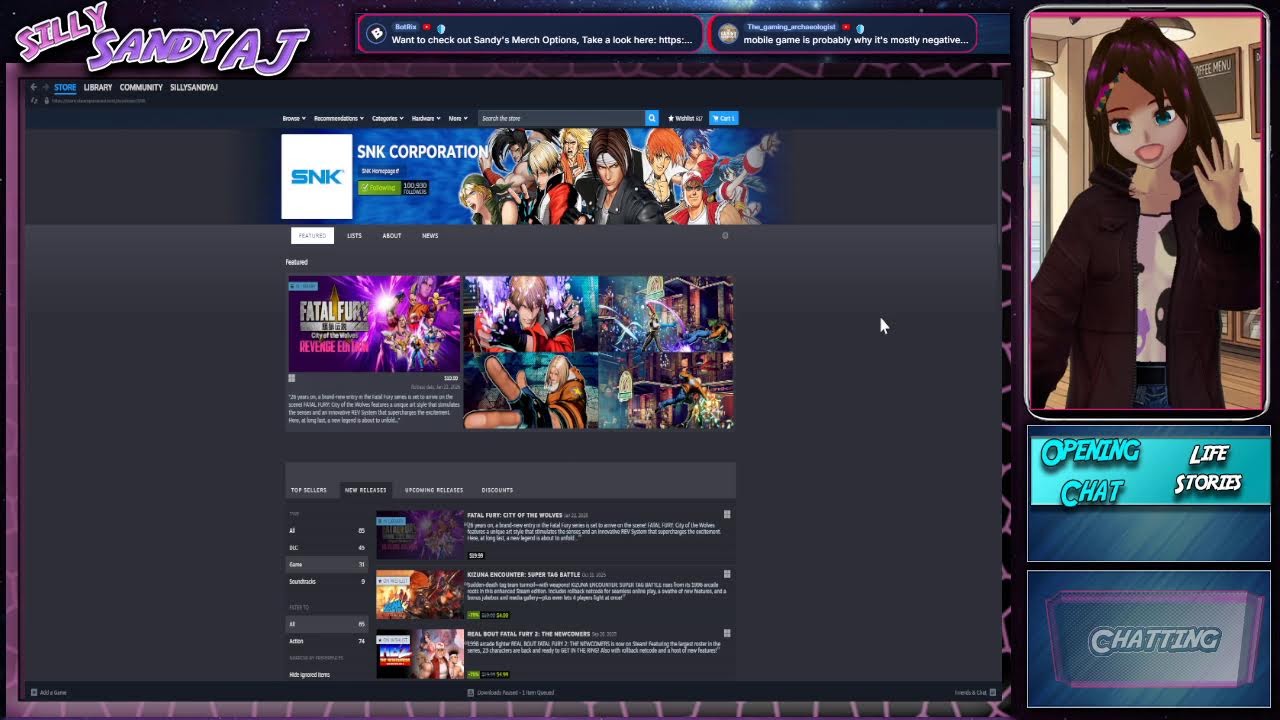Open the downloads paused status
This screenshot has height=720, width=1280.
(x=511, y=692)
